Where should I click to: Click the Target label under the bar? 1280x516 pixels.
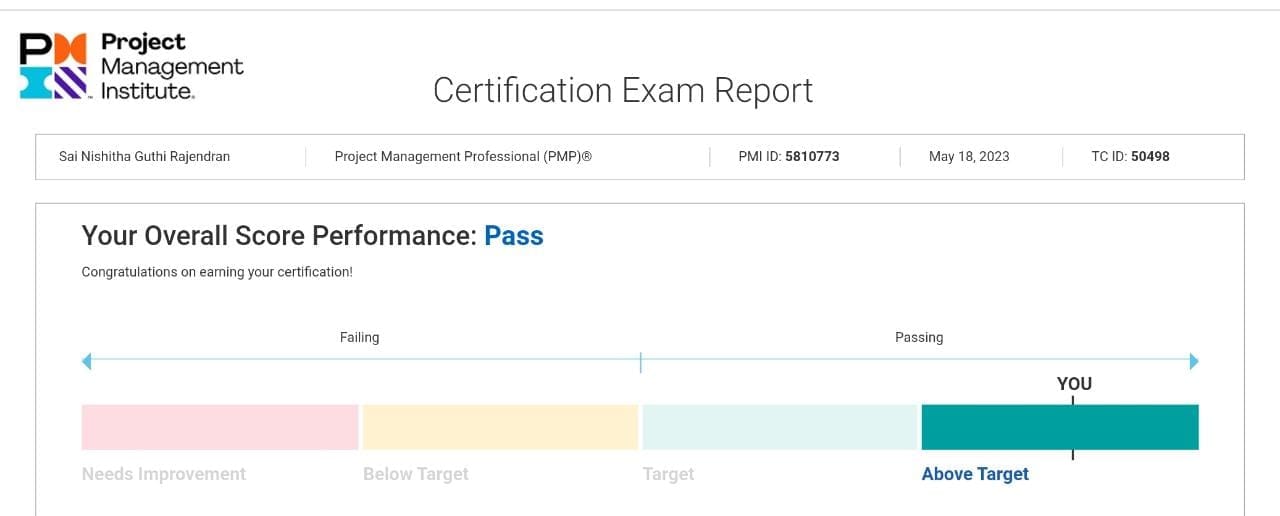pos(668,474)
